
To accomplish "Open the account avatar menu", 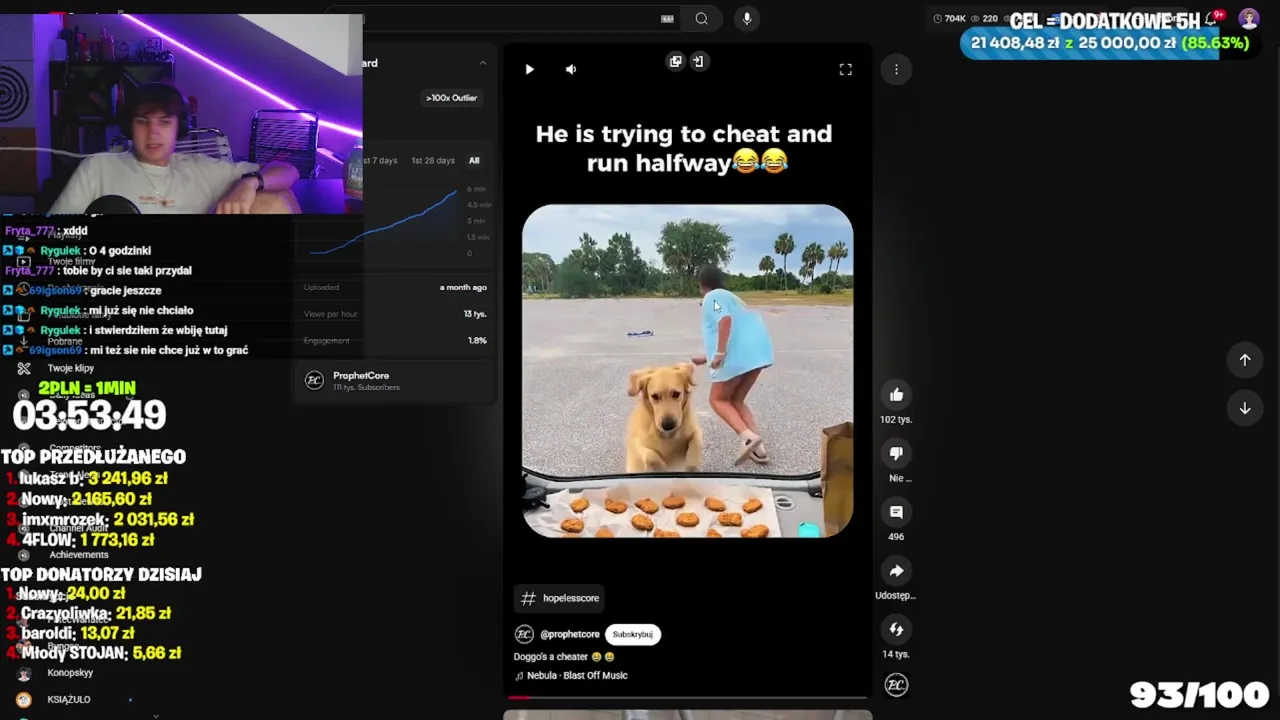I will 1249,19.
